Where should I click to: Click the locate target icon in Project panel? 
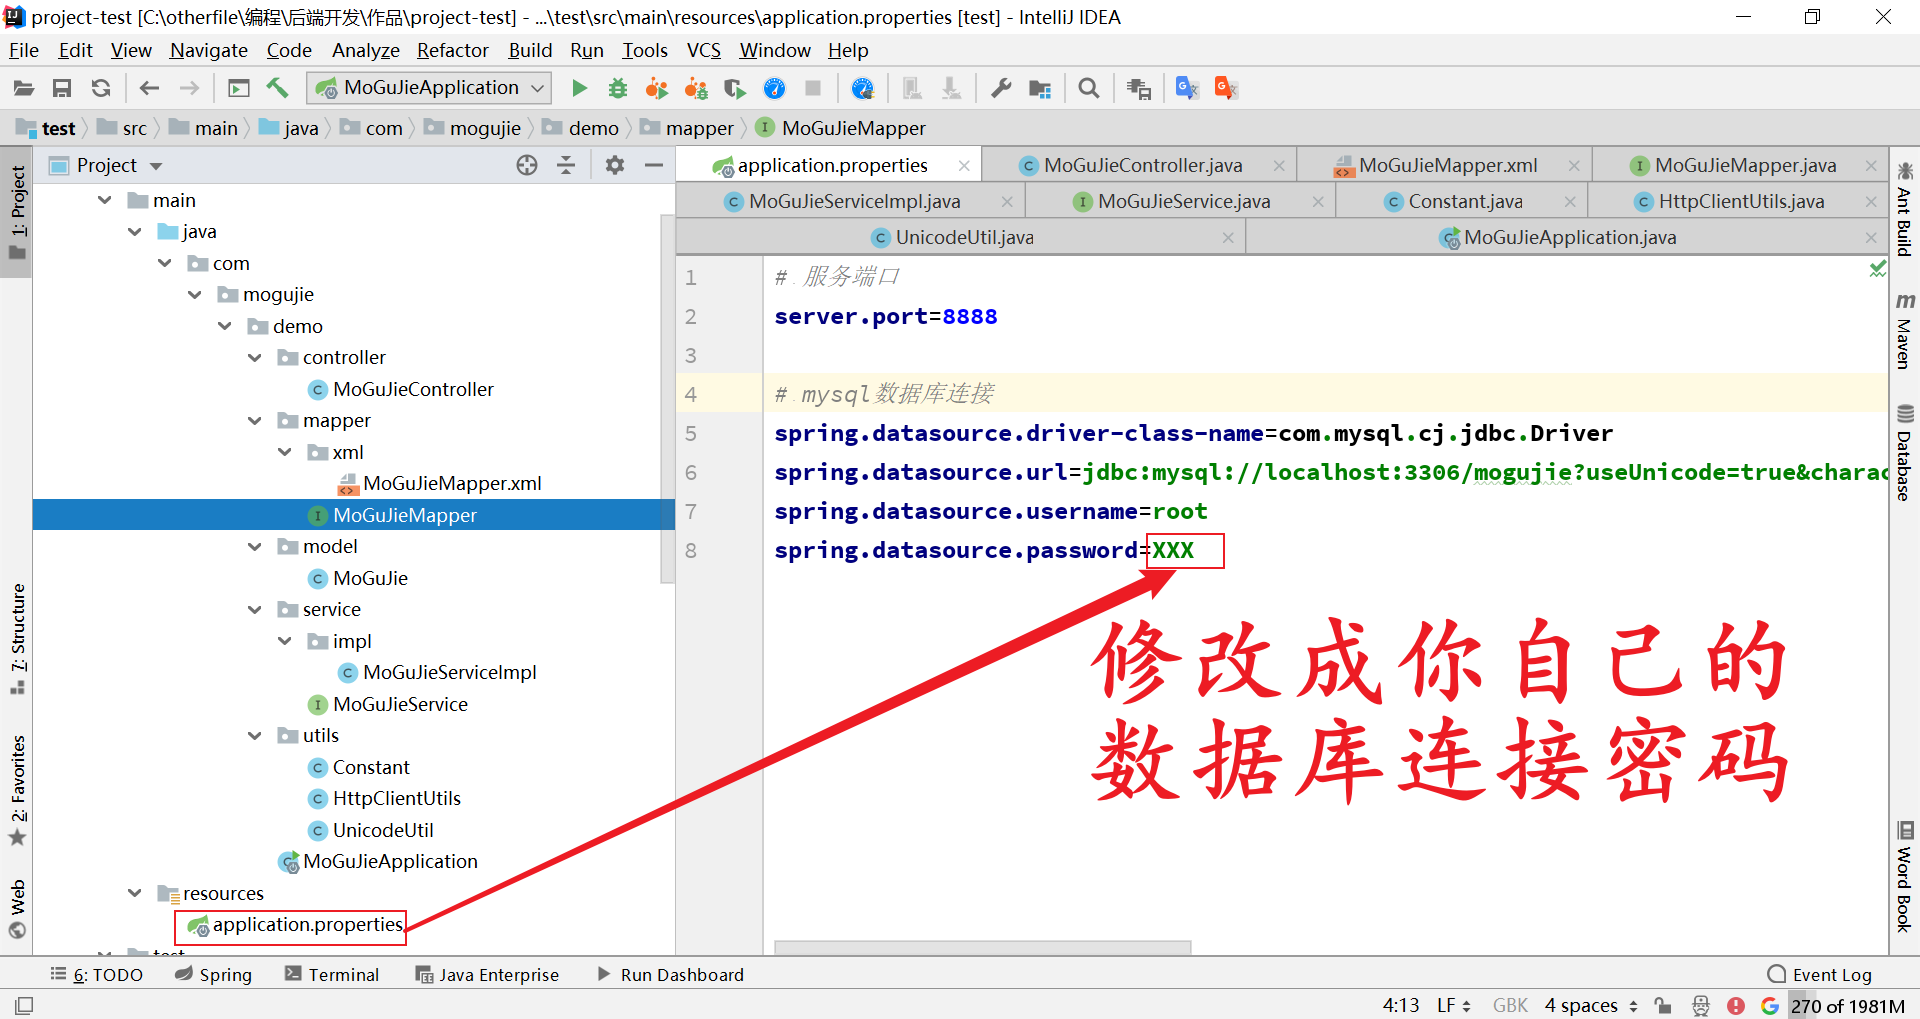(527, 165)
